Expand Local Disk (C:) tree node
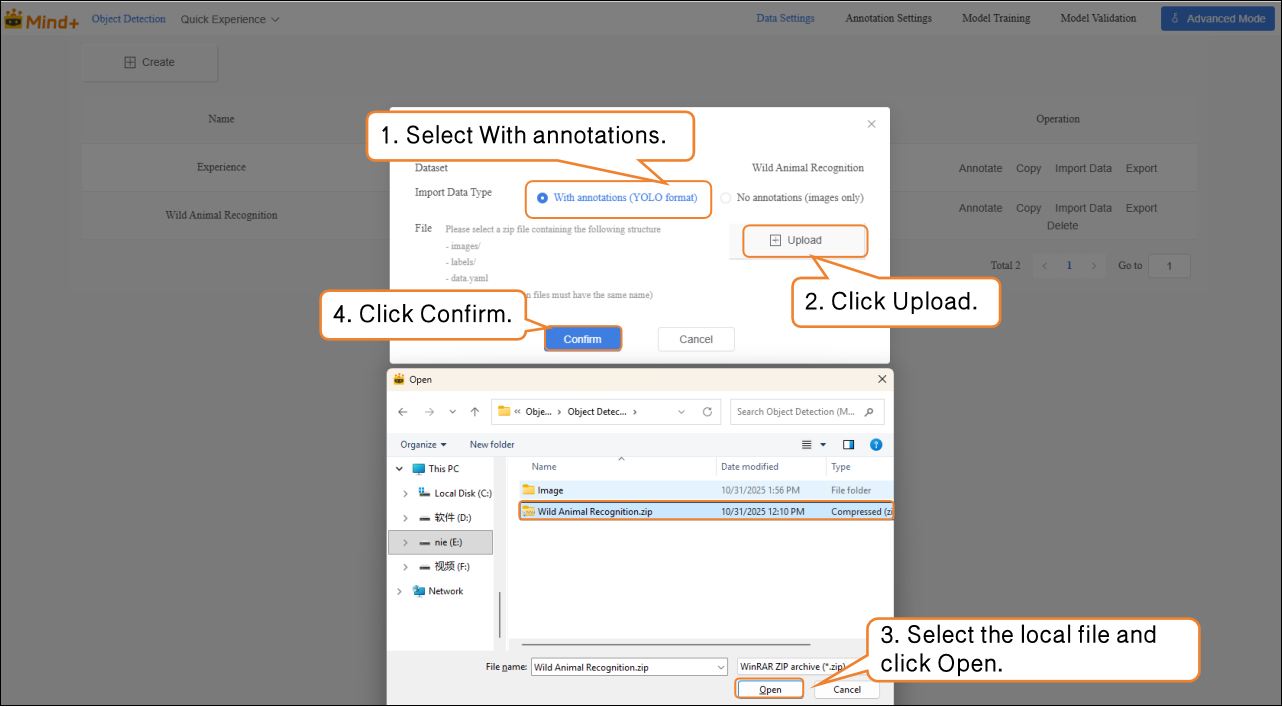Viewport: 1282px width, 707px height. tap(405, 493)
